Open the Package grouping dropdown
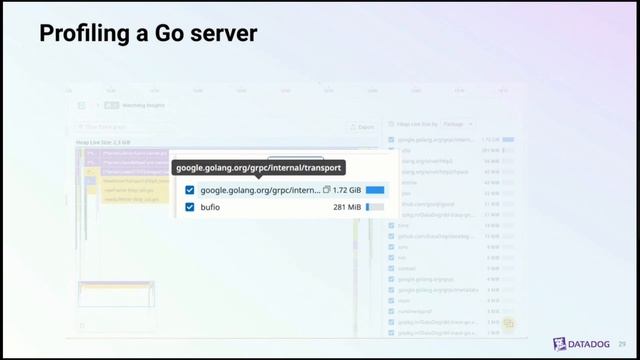 [x=458, y=124]
